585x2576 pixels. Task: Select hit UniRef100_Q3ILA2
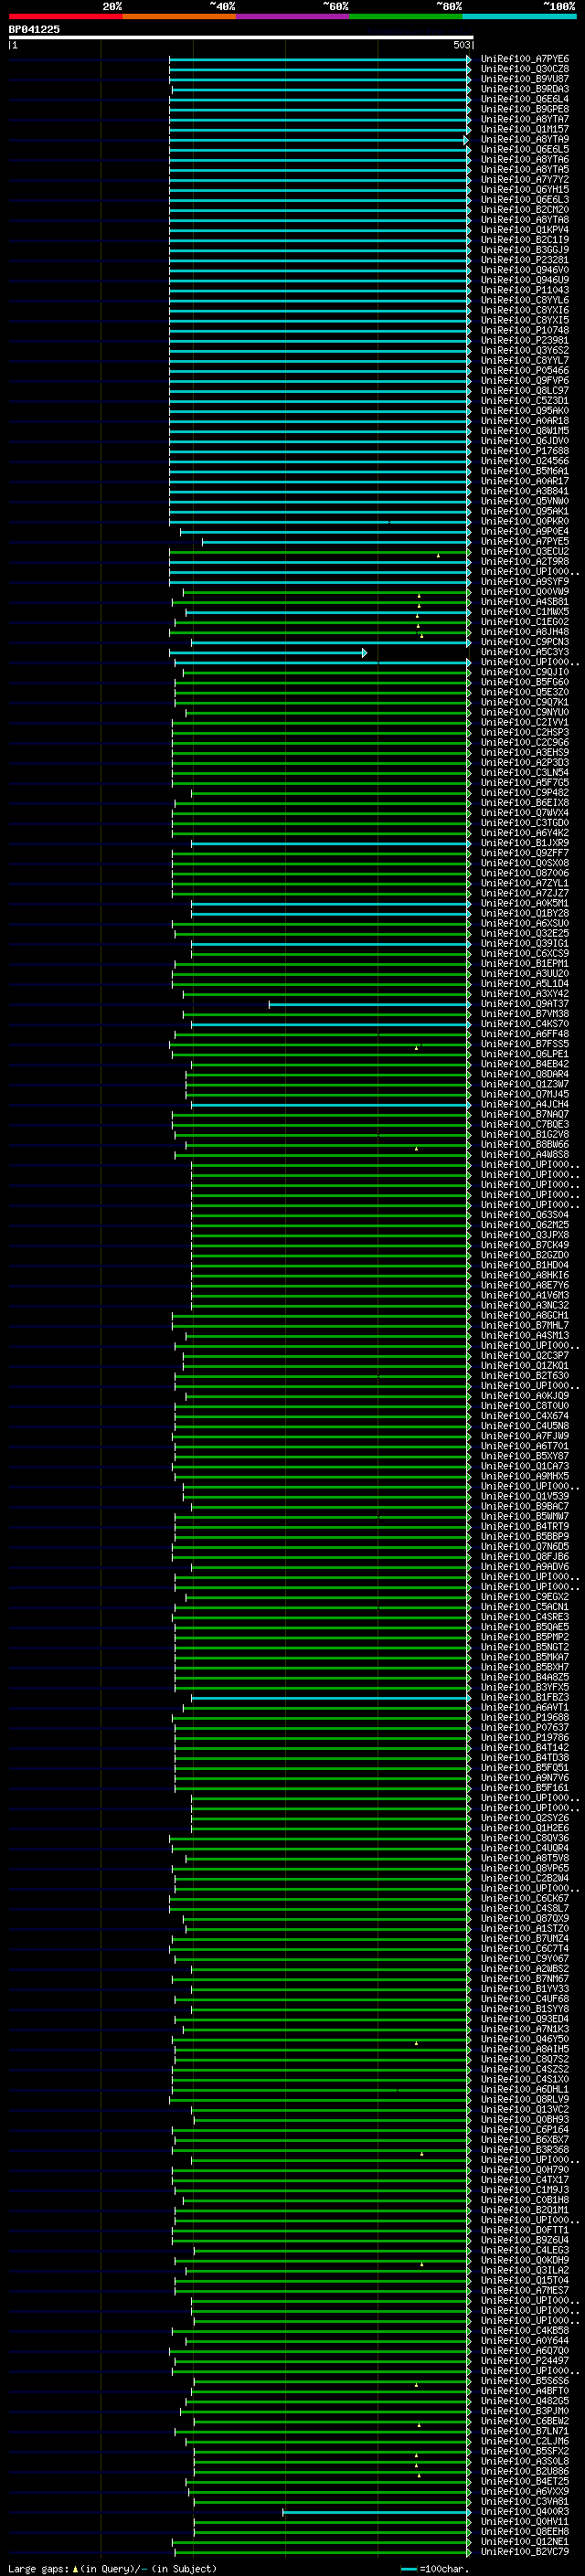click(525, 2270)
